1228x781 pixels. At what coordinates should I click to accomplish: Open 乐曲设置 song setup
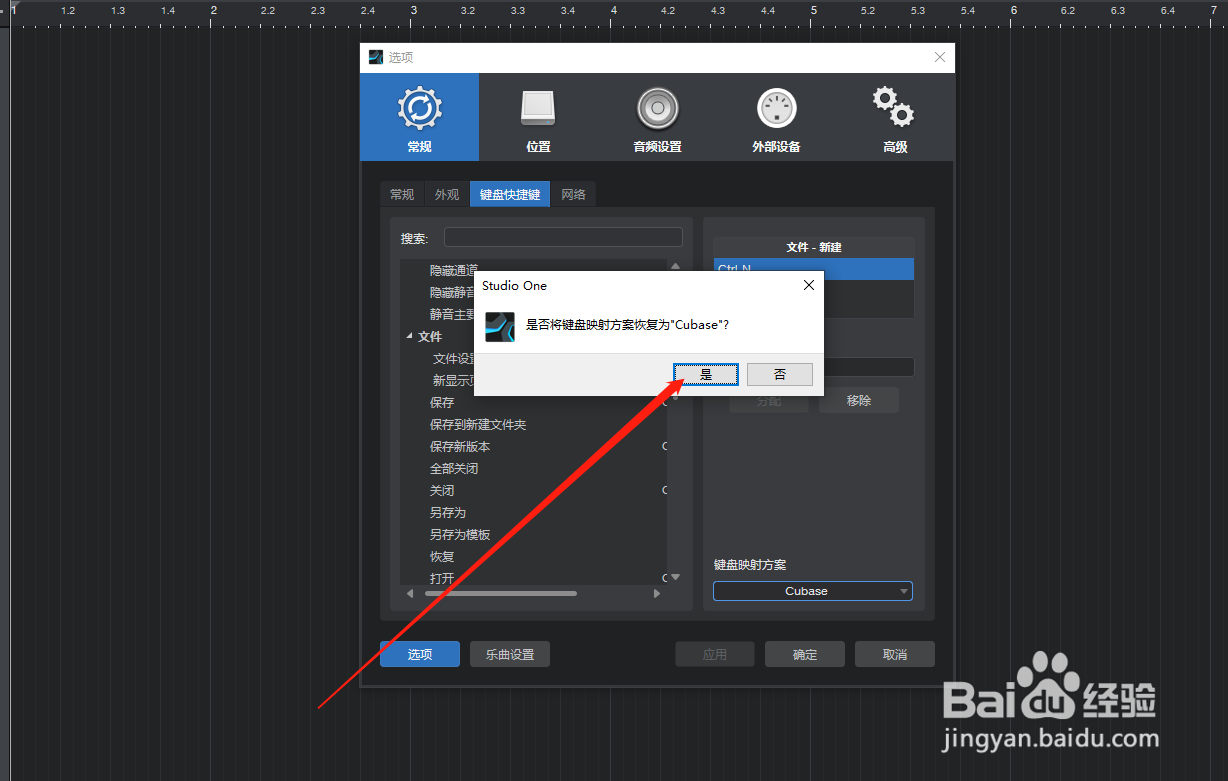tap(510, 654)
